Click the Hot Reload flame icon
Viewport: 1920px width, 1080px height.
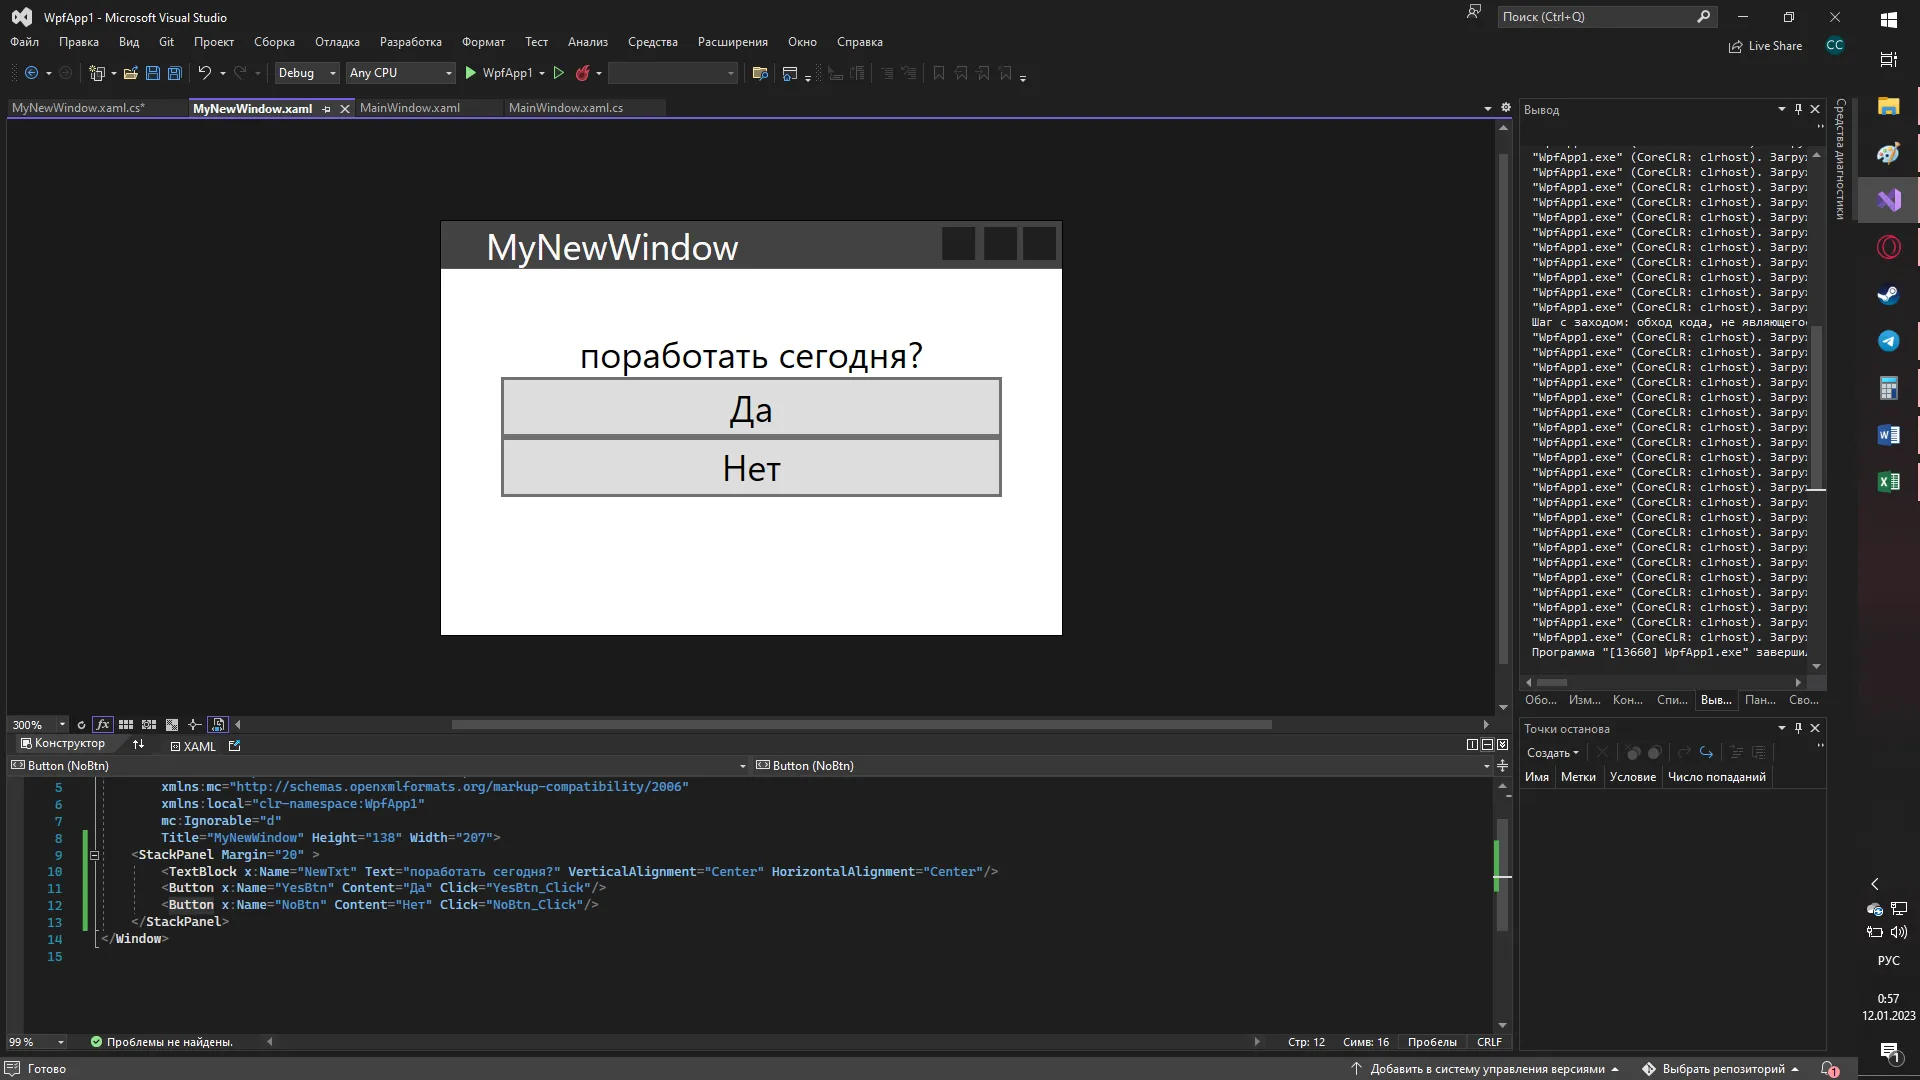(582, 73)
